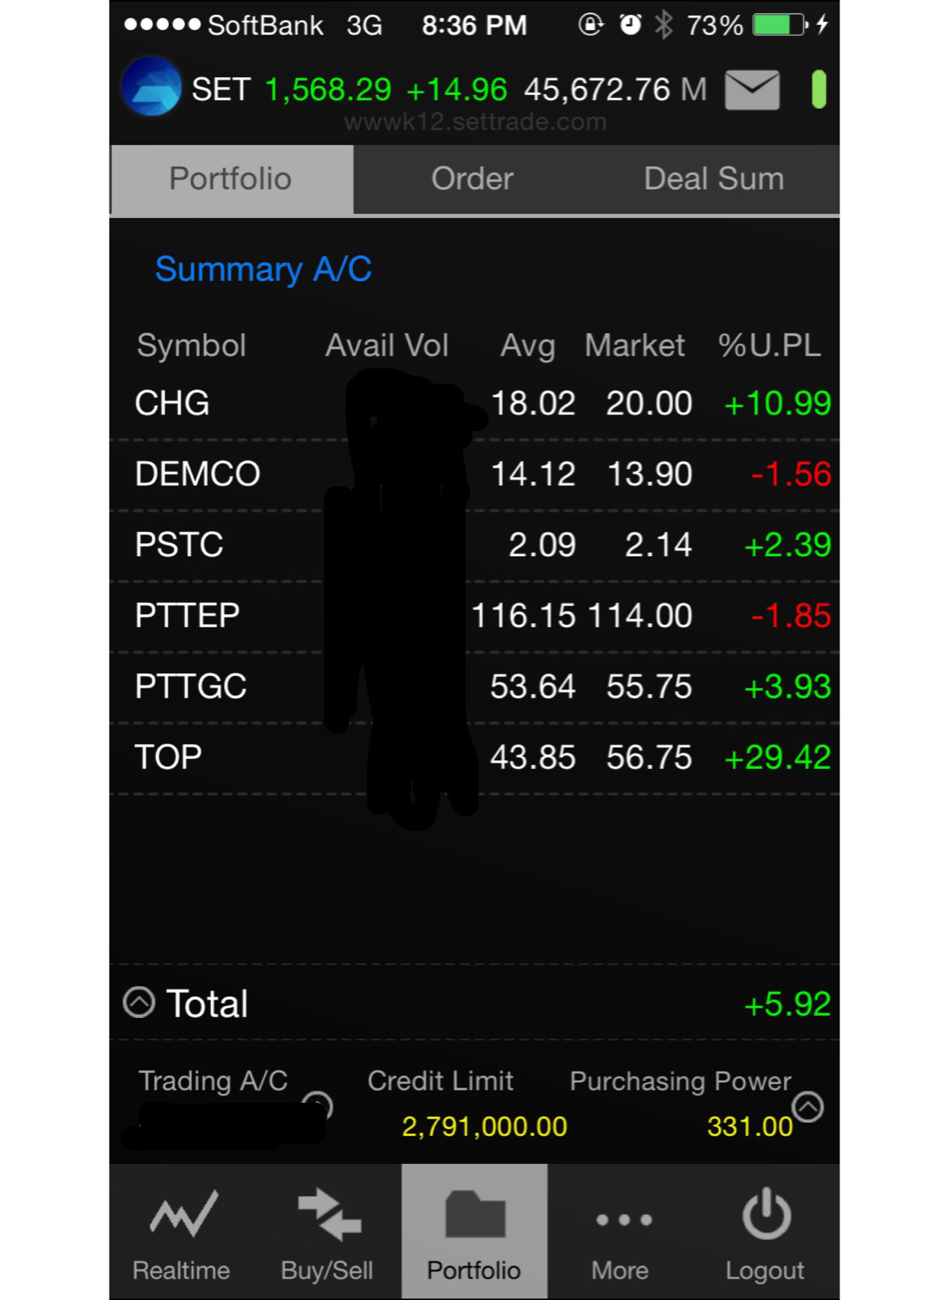
Task: Tap the Logout power icon
Action: (x=766, y=1215)
